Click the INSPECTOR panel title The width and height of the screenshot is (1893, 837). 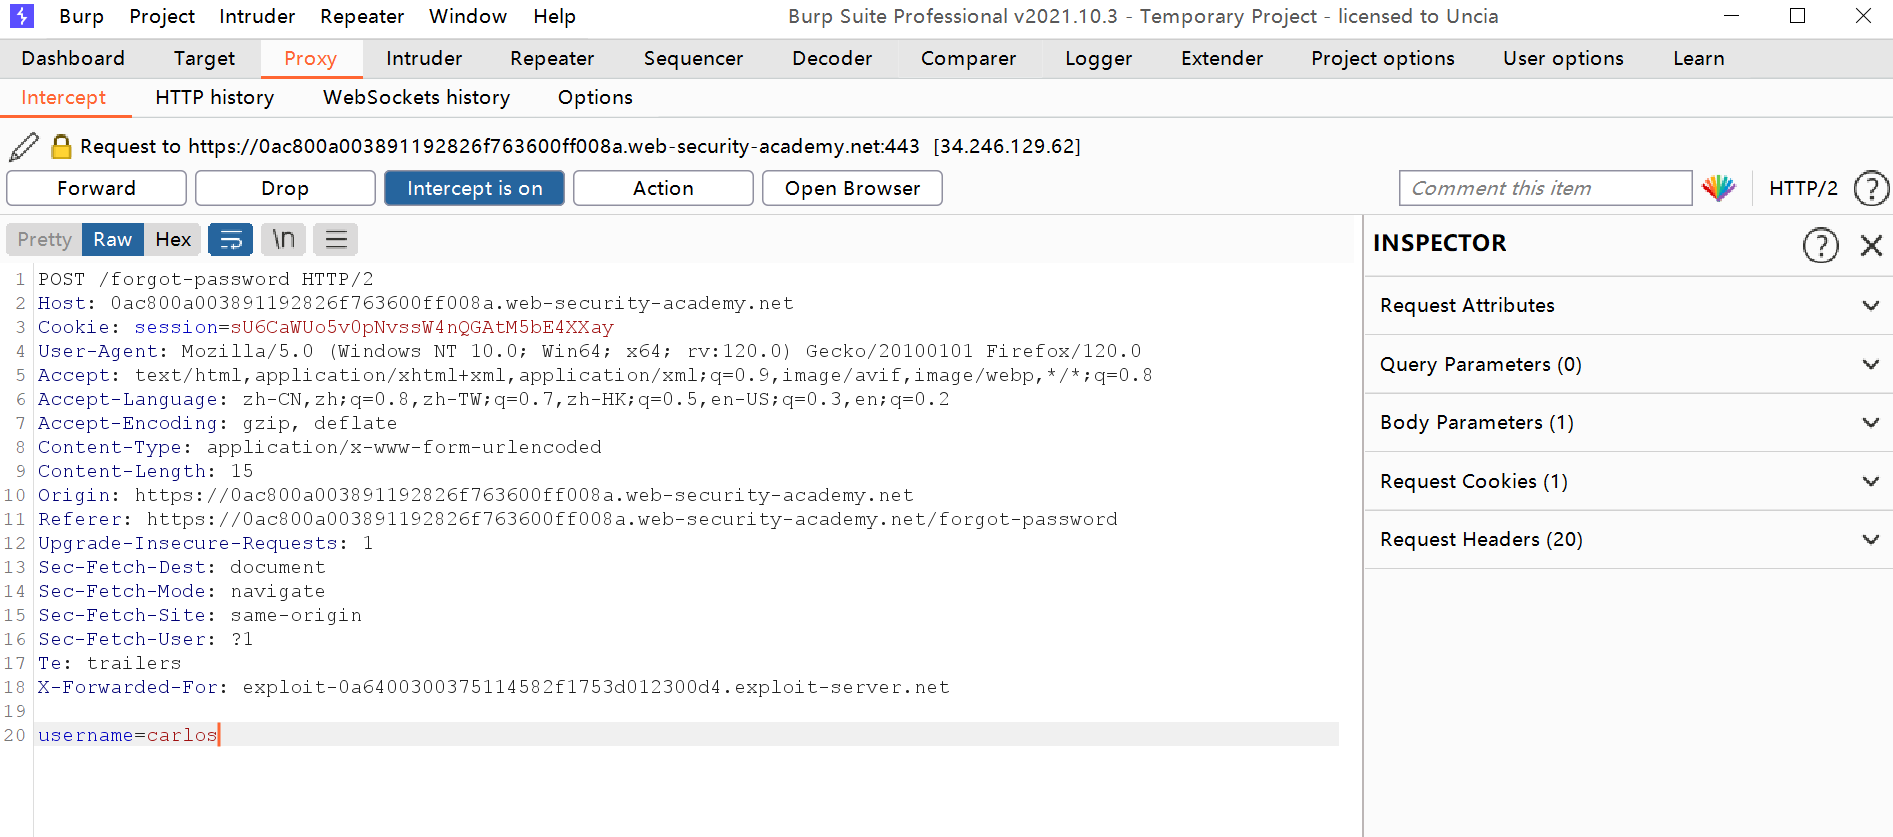(x=1439, y=244)
